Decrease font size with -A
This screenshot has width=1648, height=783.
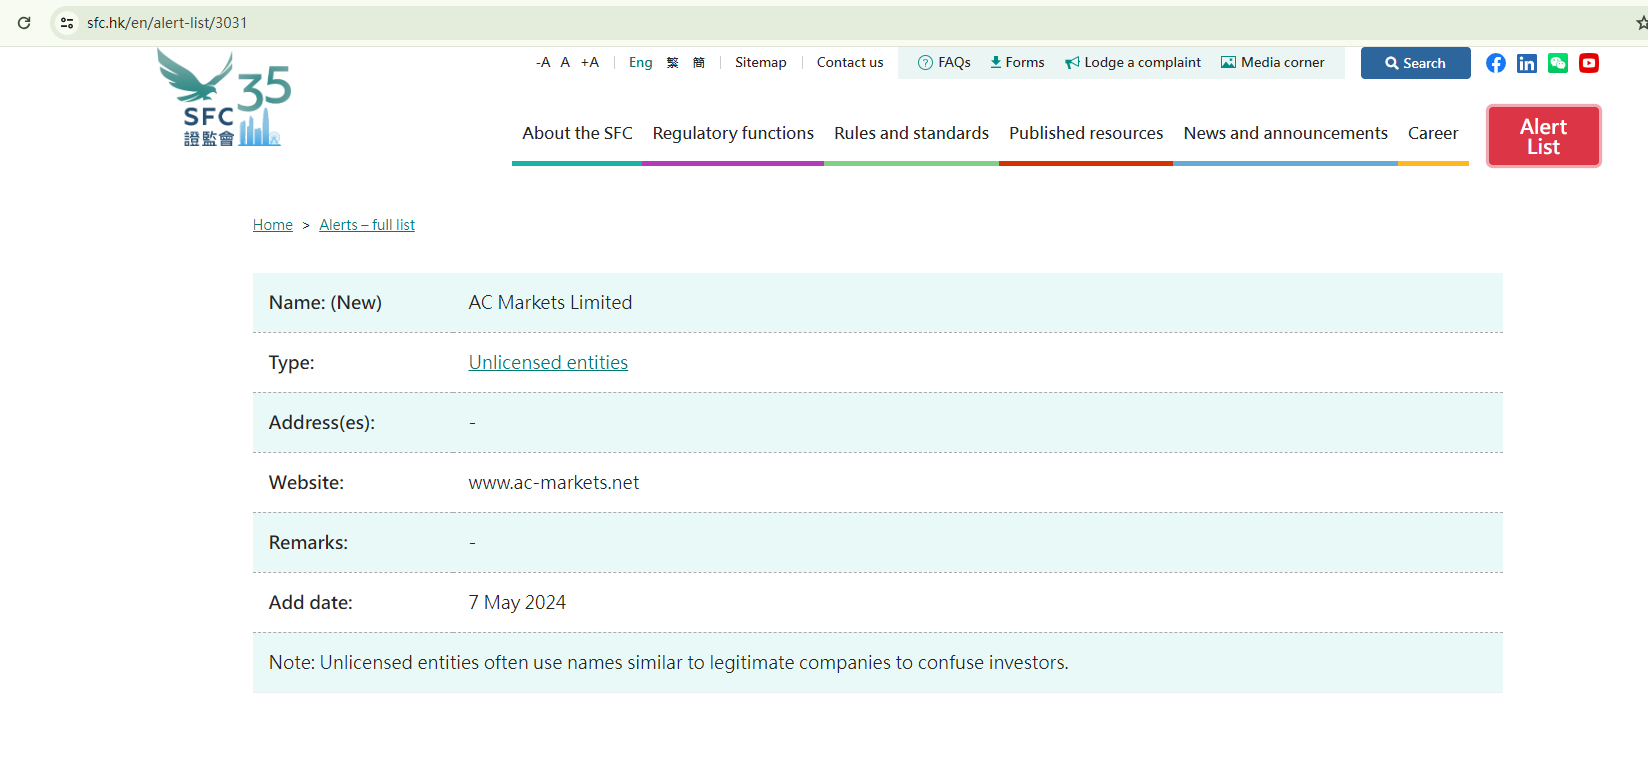tap(543, 62)
